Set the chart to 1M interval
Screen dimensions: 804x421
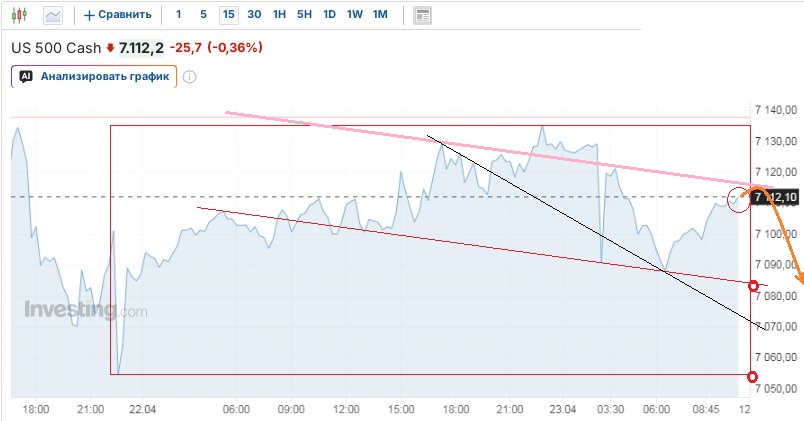(380, 15)
